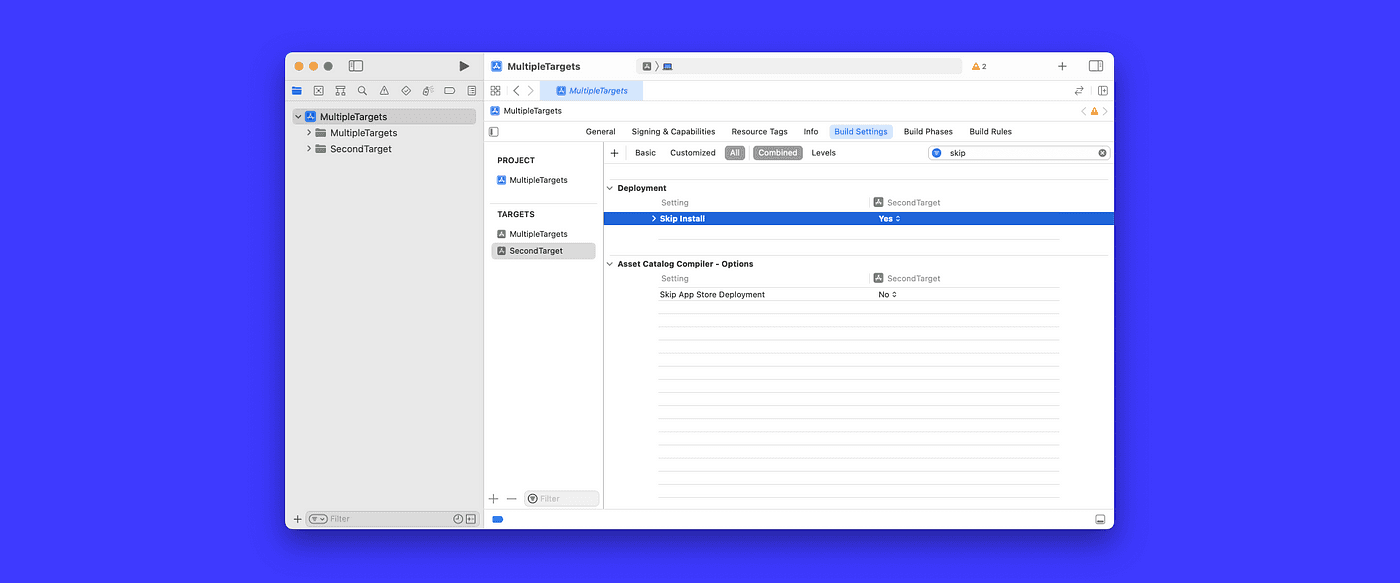Switch to the Build Phases tab
The width and height of the screenshot is (1400, 583).
927,131
